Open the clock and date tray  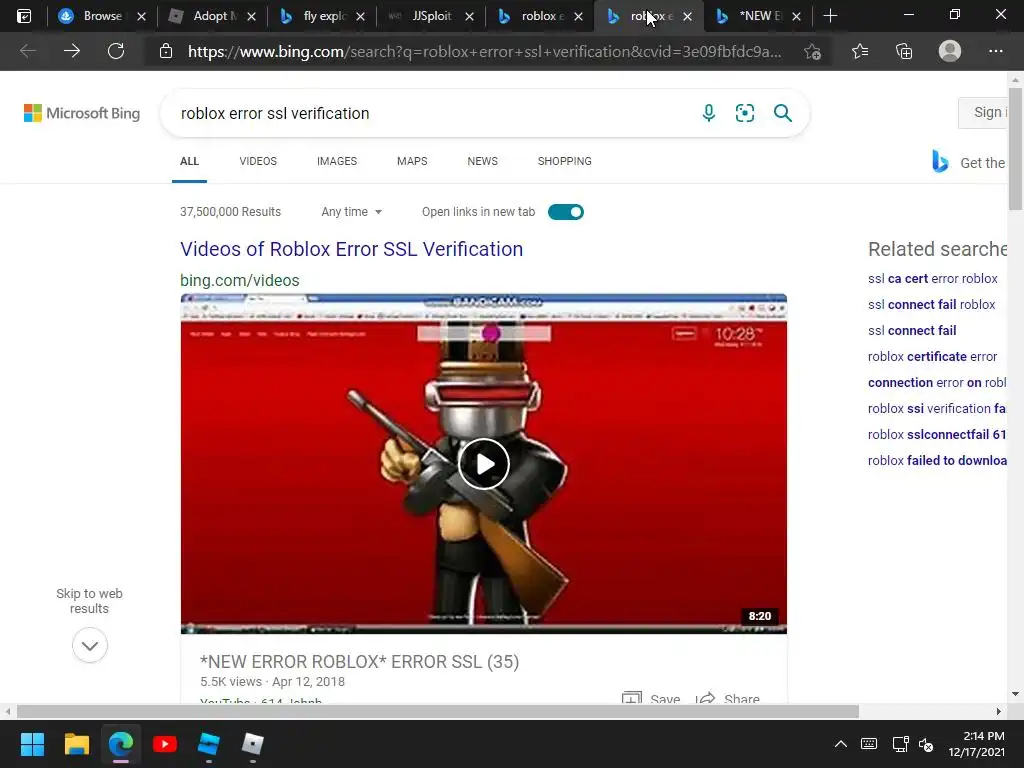coord(977,744)
